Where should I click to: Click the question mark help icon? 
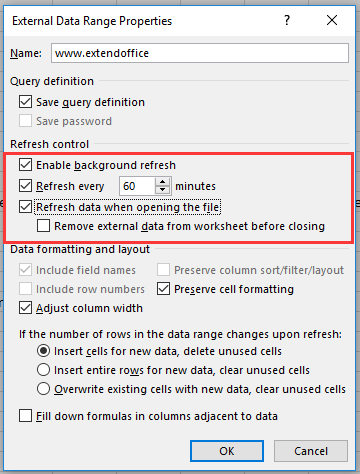pos(287,21)
